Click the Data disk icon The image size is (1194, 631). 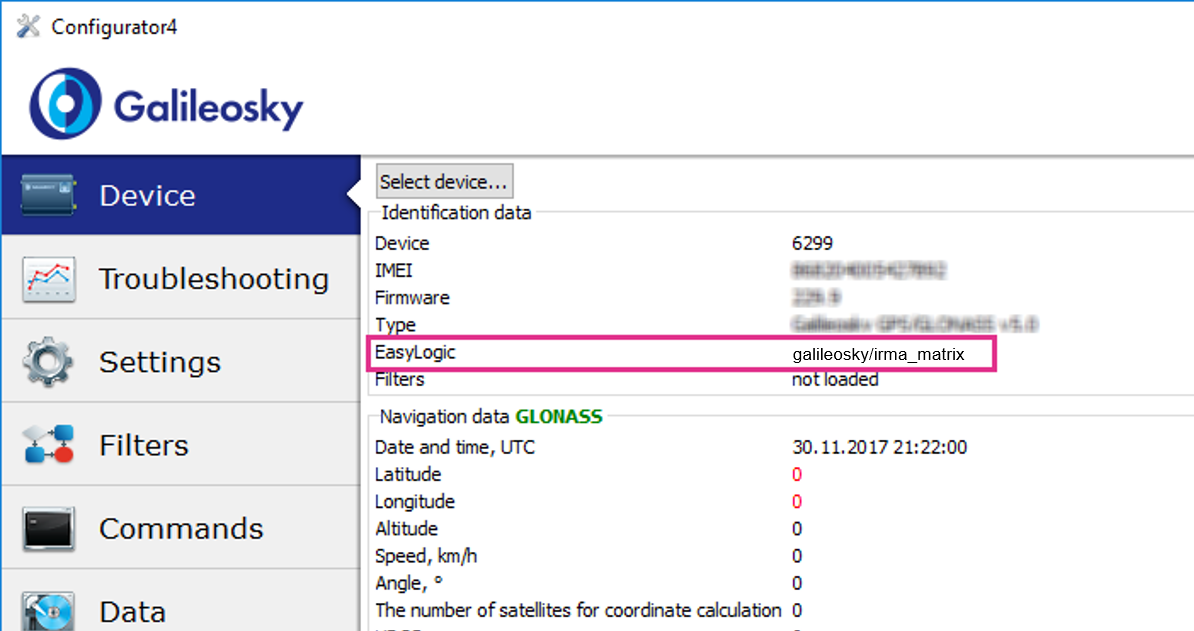point(49,610)
